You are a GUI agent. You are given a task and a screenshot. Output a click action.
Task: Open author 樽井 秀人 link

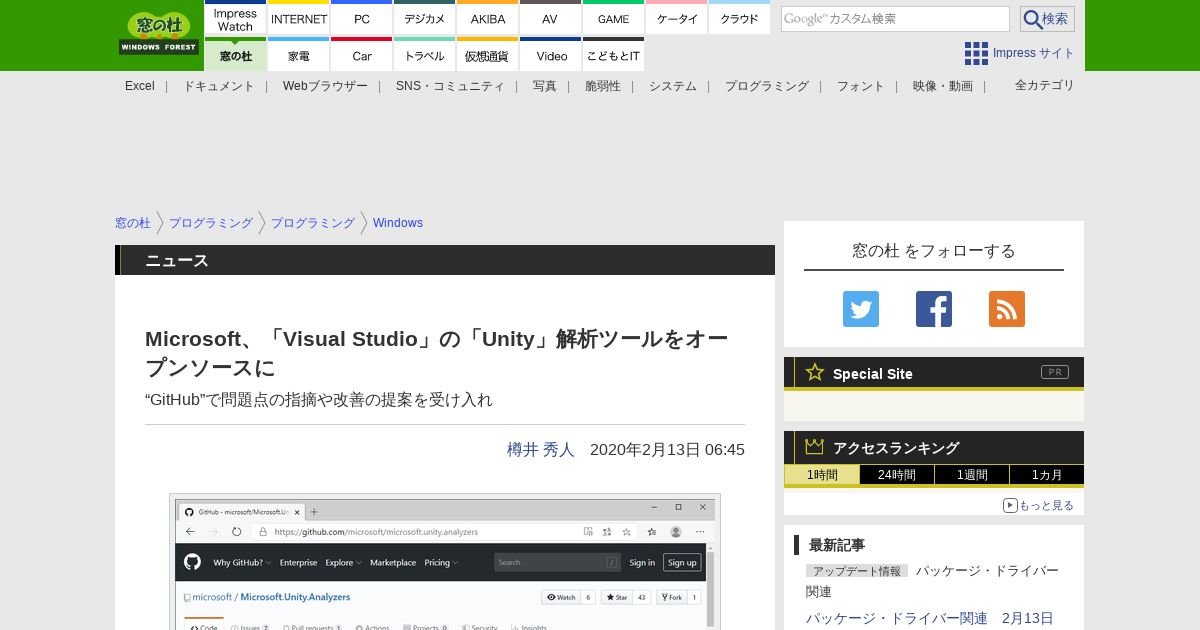(541, 450)
